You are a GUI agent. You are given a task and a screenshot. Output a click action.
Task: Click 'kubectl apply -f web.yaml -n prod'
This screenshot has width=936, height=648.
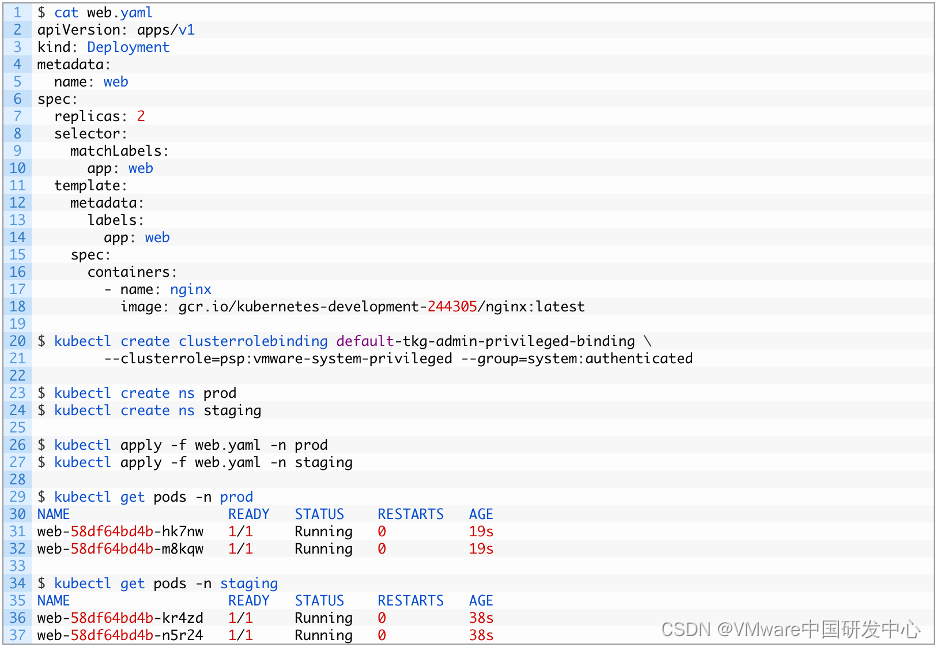pos(190,445)
